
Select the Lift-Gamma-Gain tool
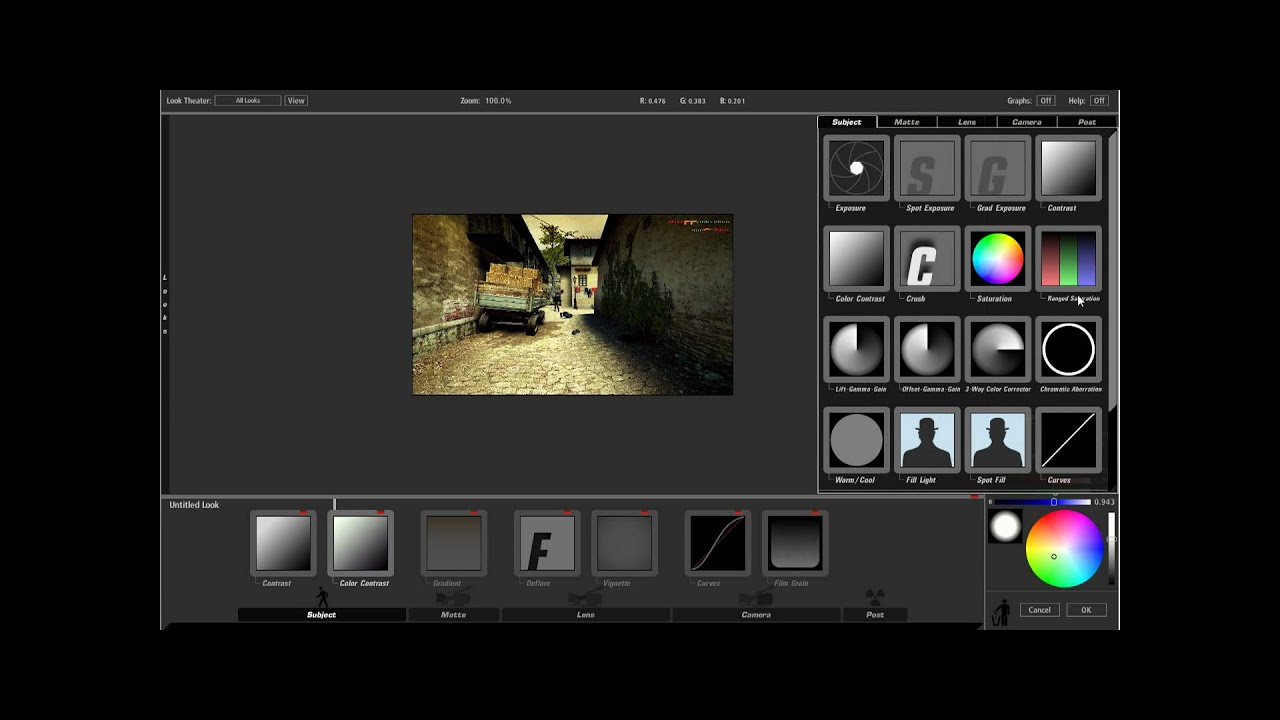(x=856, y=350)
